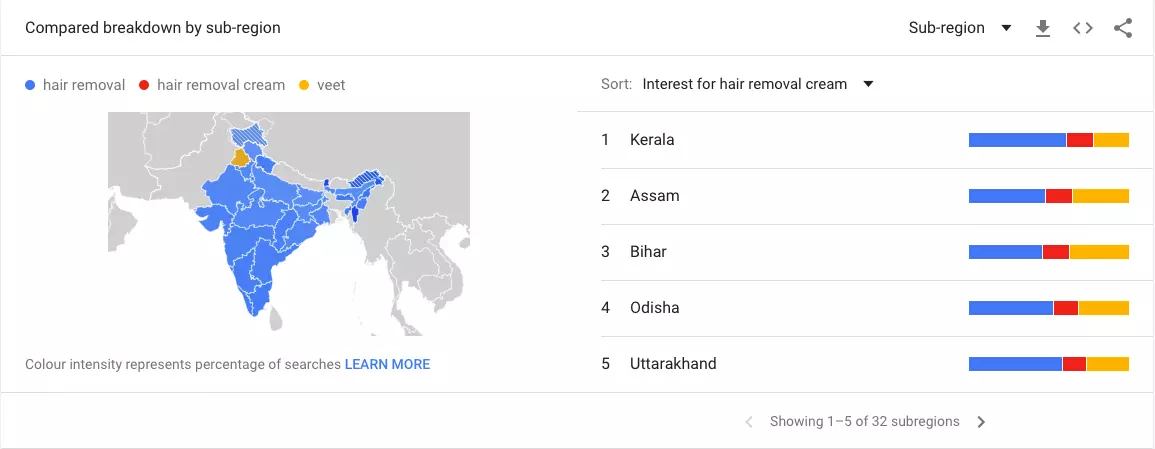Viewport: 1155px width, 449px height.
Task: Download the sub-region breakdown data
Action: [x=1043, y=28]
